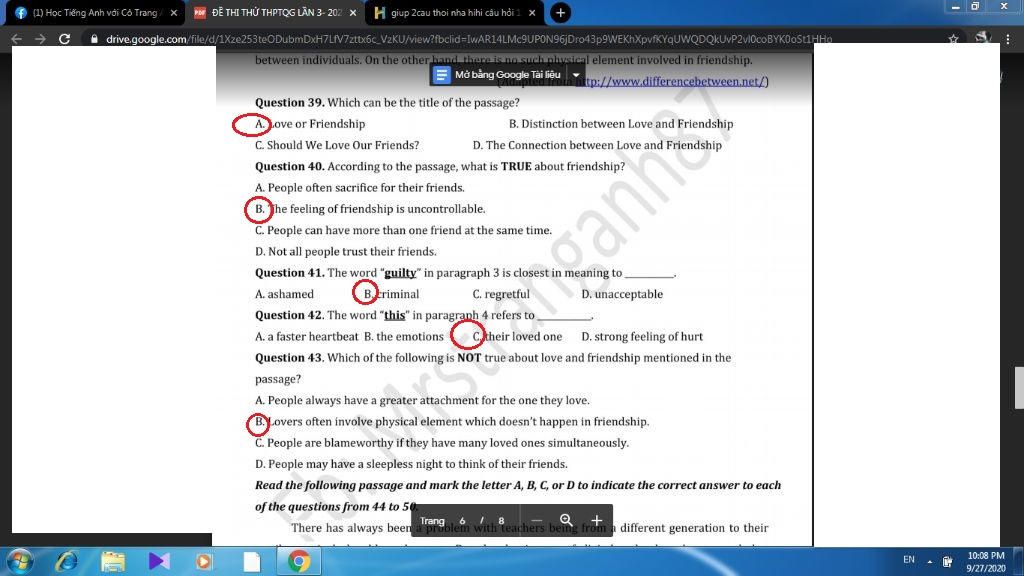Open the orange media player taskbar icon

click(204, 562)
